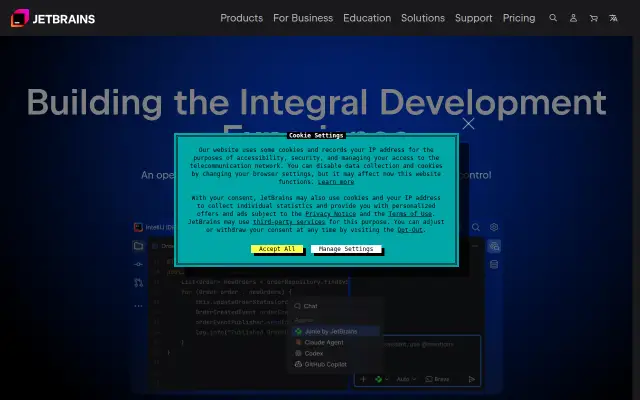Image resolution: width=640 pixels, height=400 pixels.
Task: Click the IntelliJ IDEA logo in mockup
Action: coord(138,227)
